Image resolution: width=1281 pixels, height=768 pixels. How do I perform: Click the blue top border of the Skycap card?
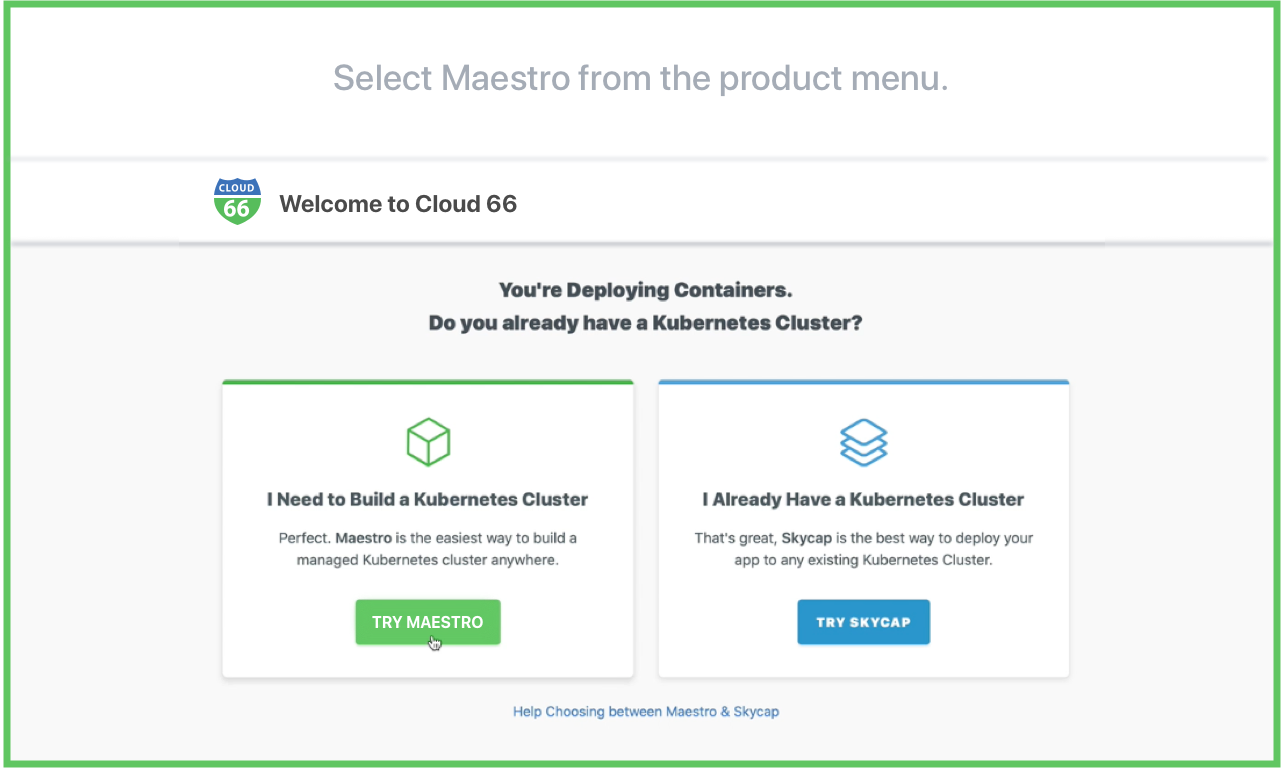(863, 381)
